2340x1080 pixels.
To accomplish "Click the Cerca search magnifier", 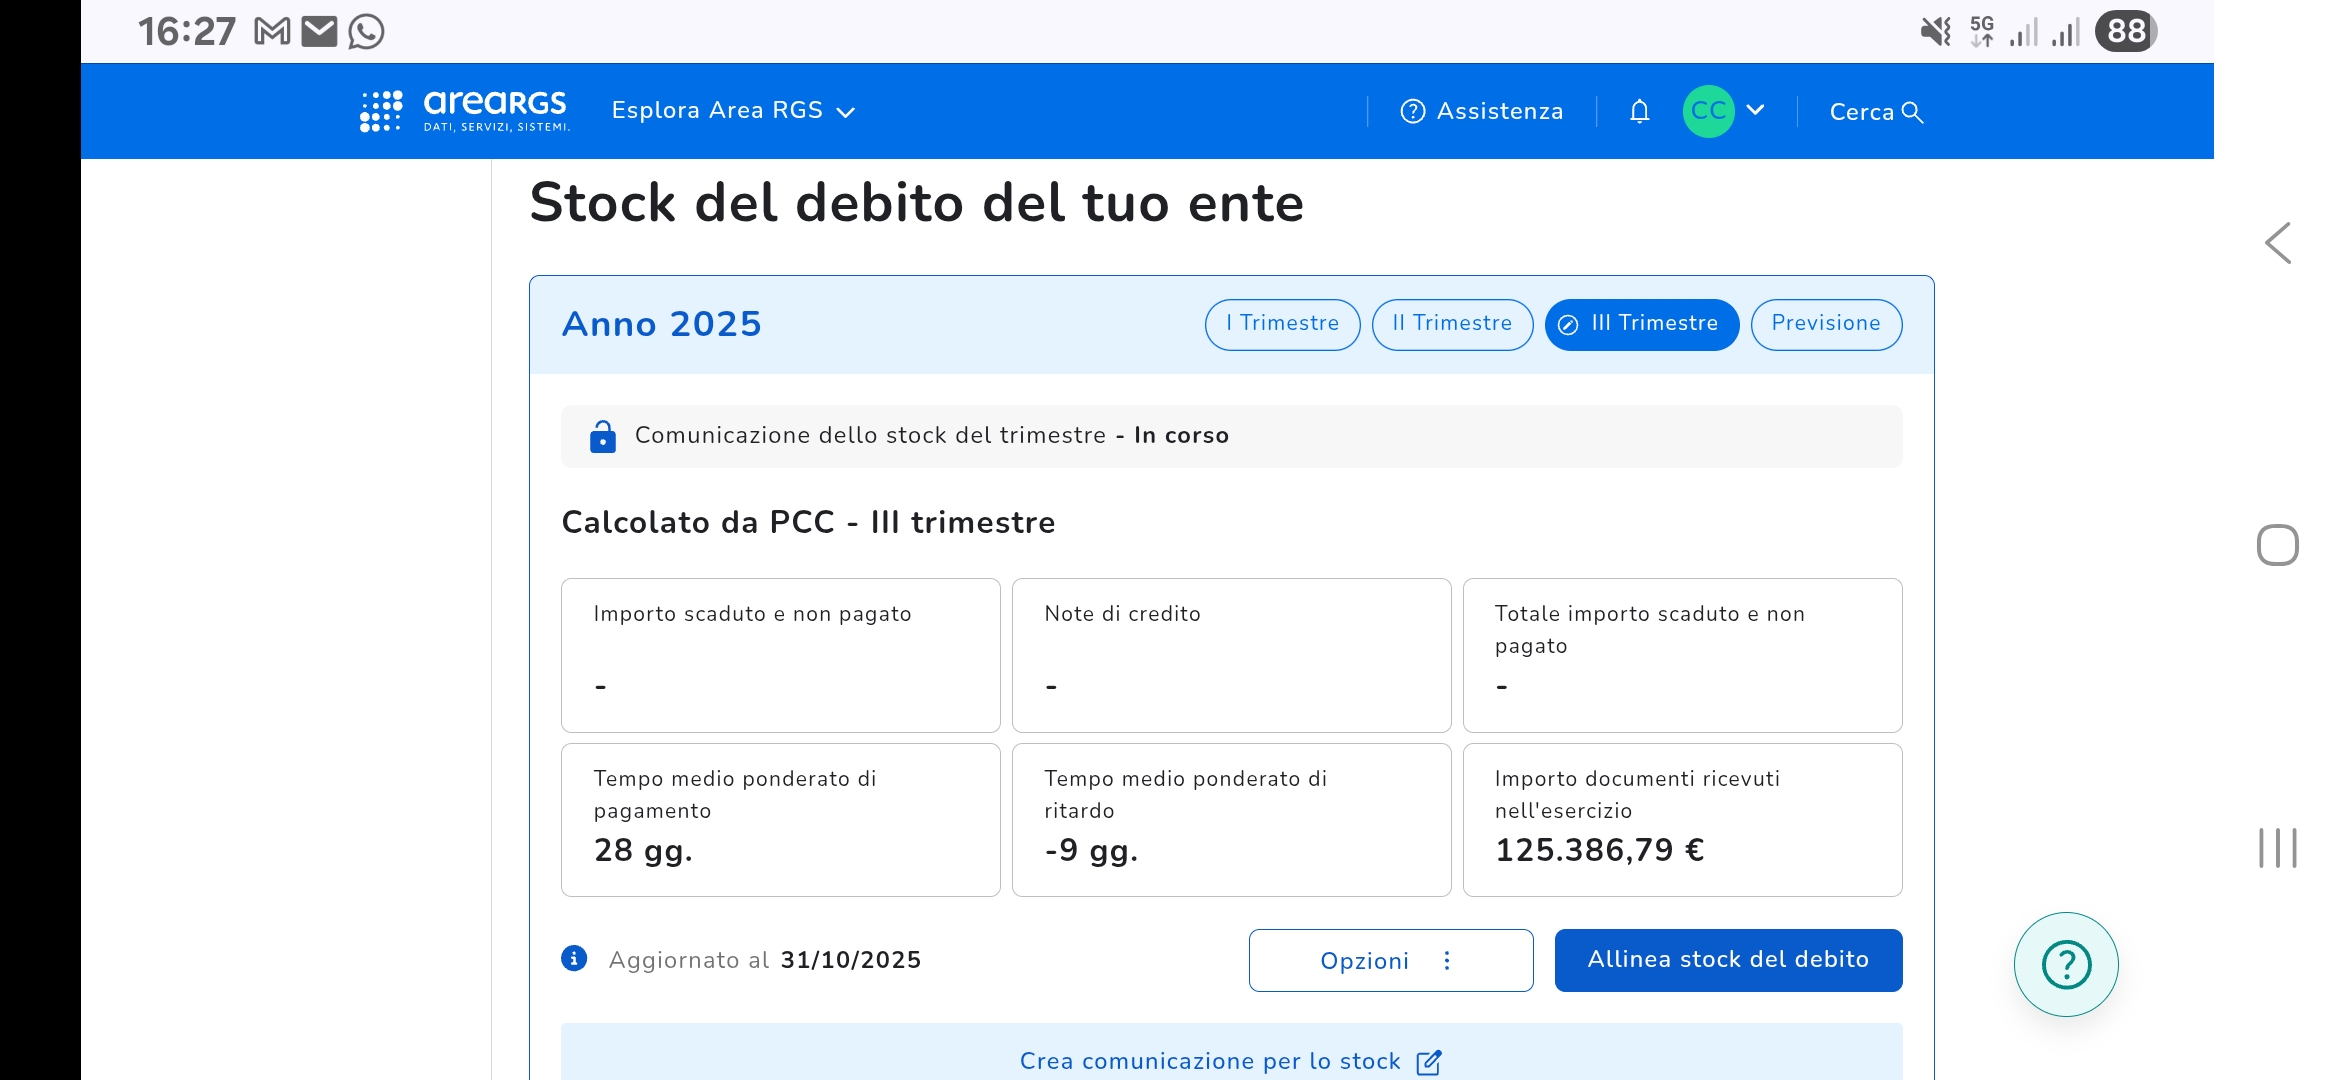I will [1911, 112].
